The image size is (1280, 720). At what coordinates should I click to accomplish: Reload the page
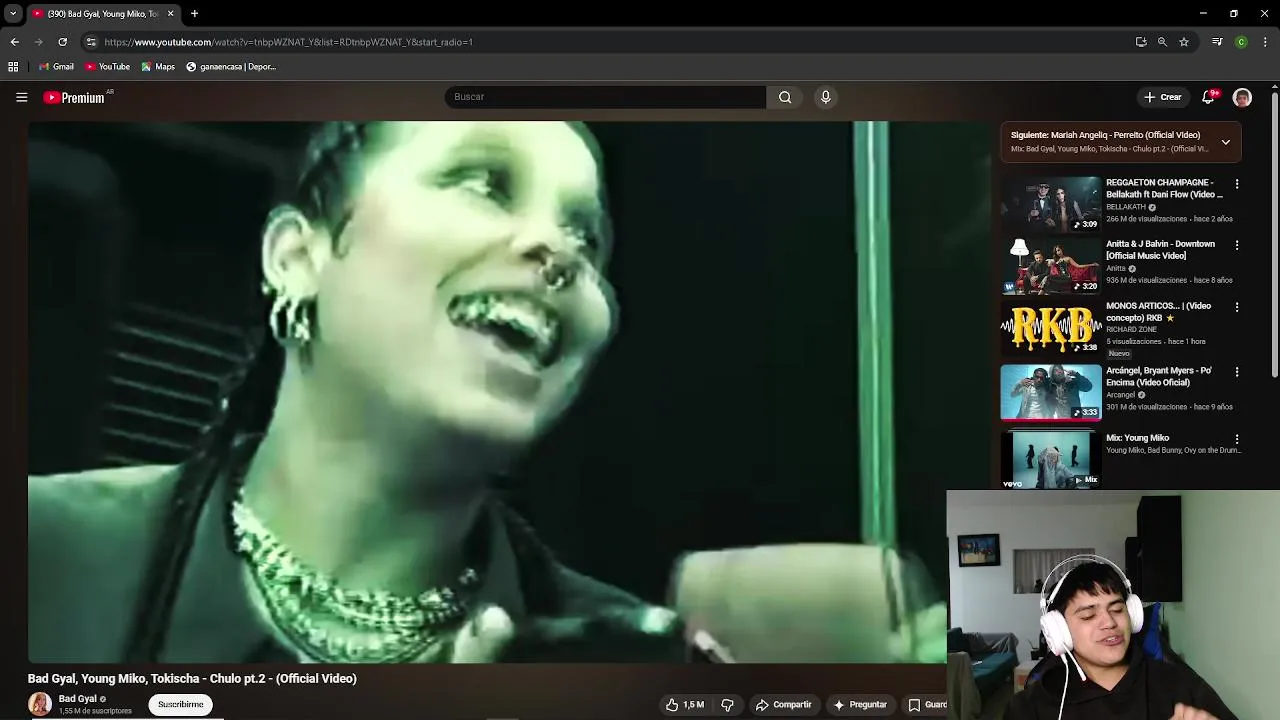click(x=62, y=42)
